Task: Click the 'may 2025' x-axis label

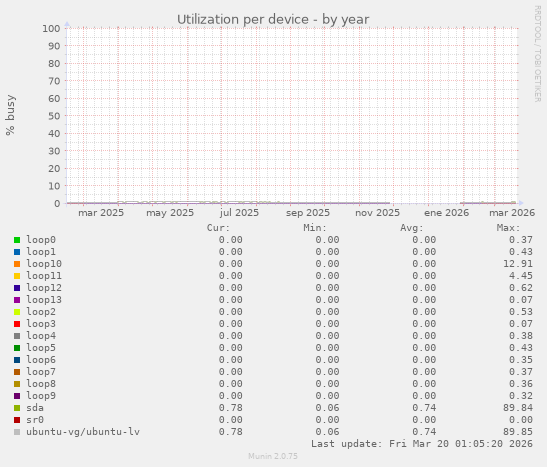Action: tap(170, 213)
